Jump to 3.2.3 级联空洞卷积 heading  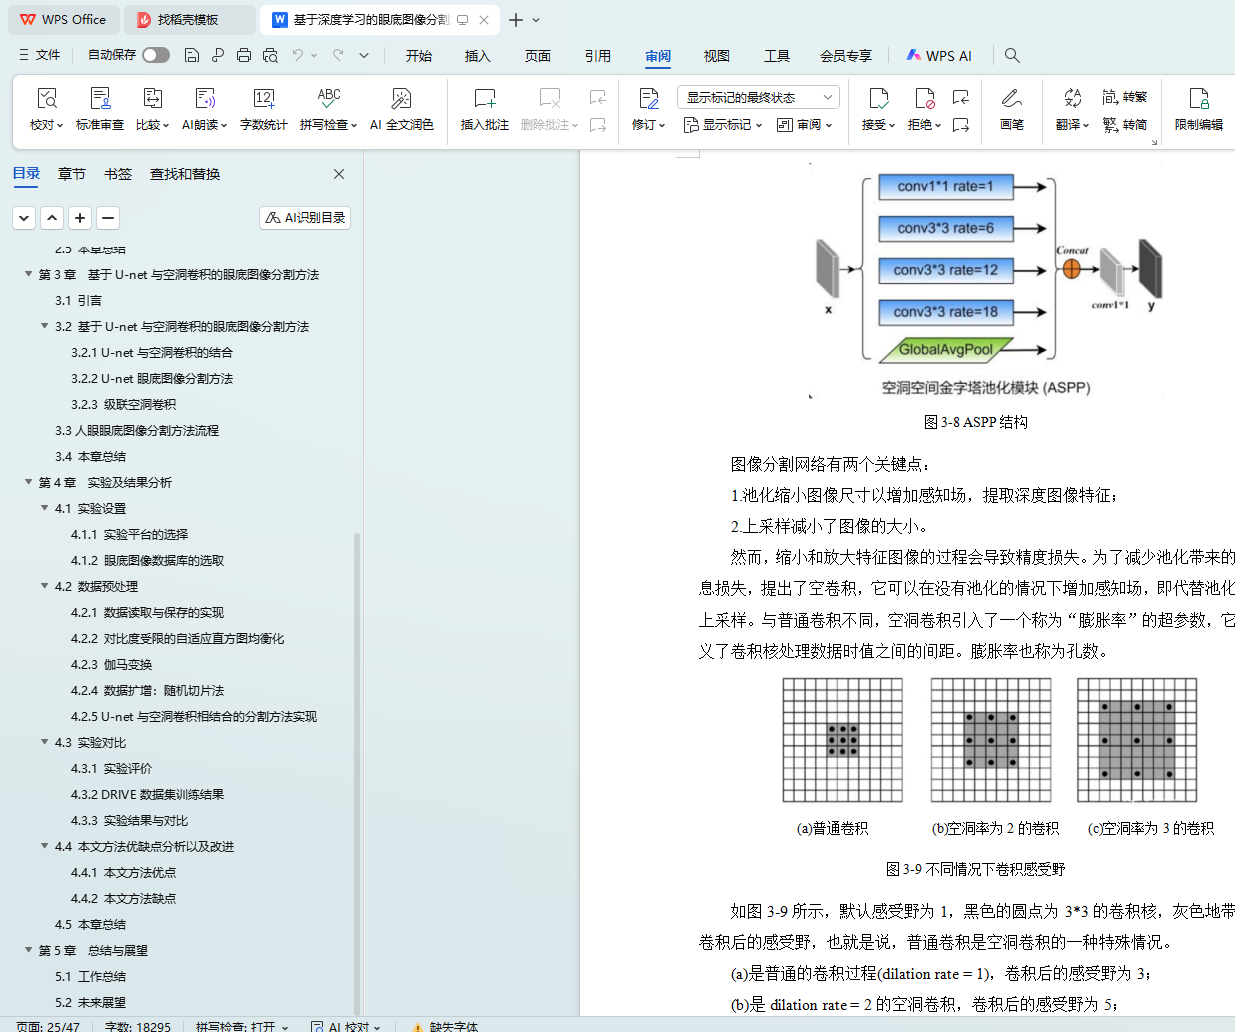pos(124,404)
